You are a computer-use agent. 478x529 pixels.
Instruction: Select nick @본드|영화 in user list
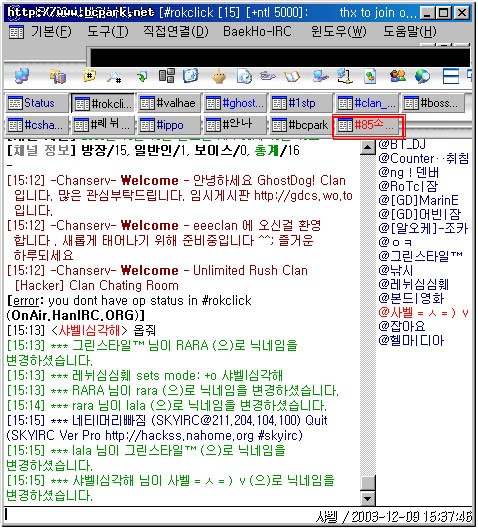(411, 298)
